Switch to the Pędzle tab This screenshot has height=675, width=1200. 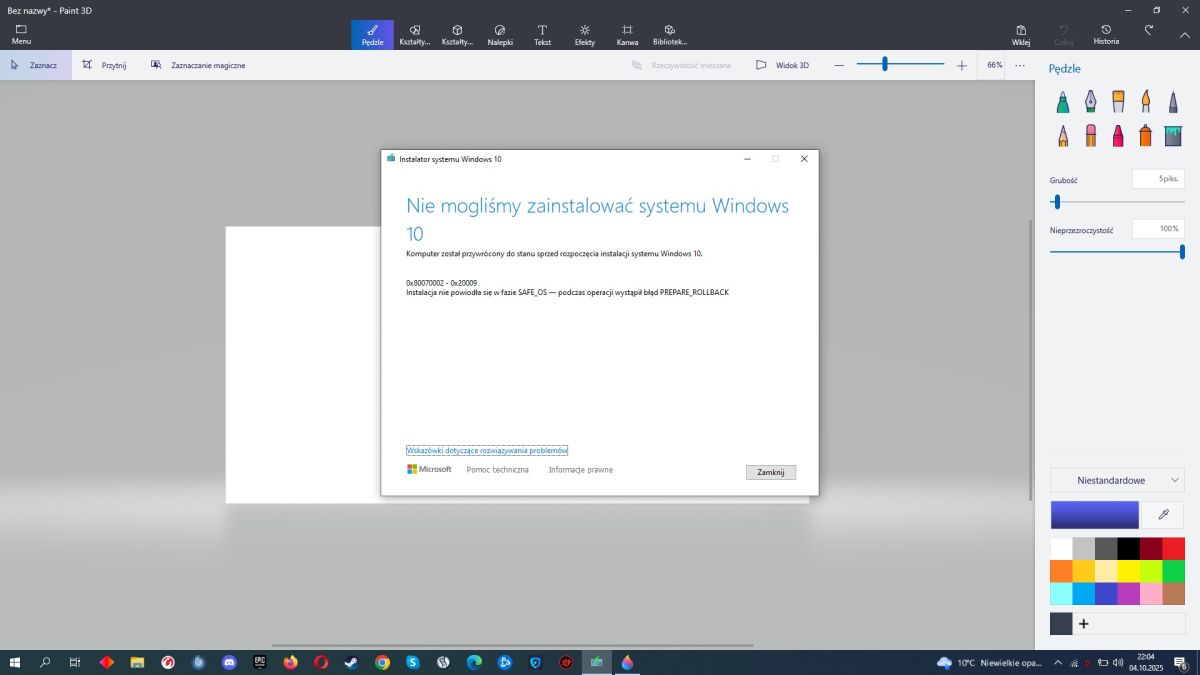pyautogui.click(x=372, y=34)
